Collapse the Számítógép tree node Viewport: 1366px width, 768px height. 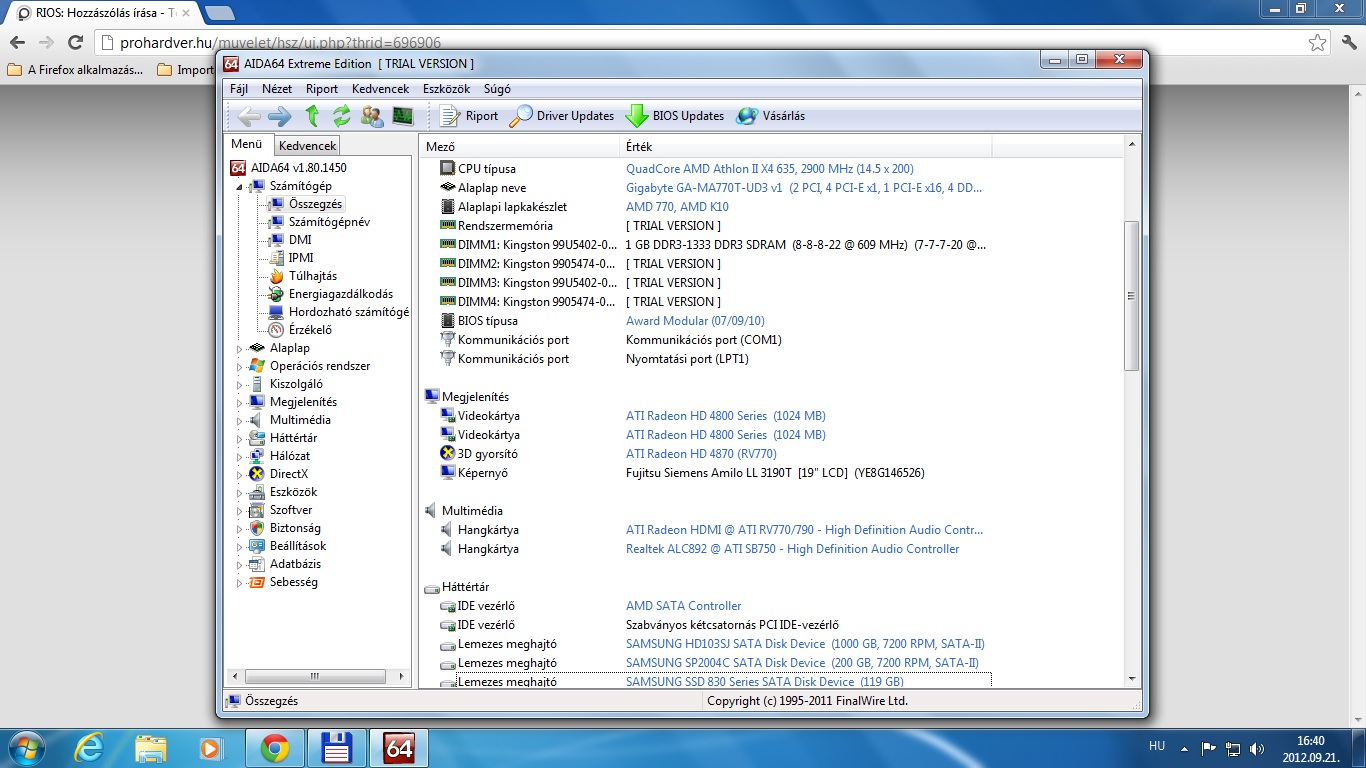pos(239,187)
